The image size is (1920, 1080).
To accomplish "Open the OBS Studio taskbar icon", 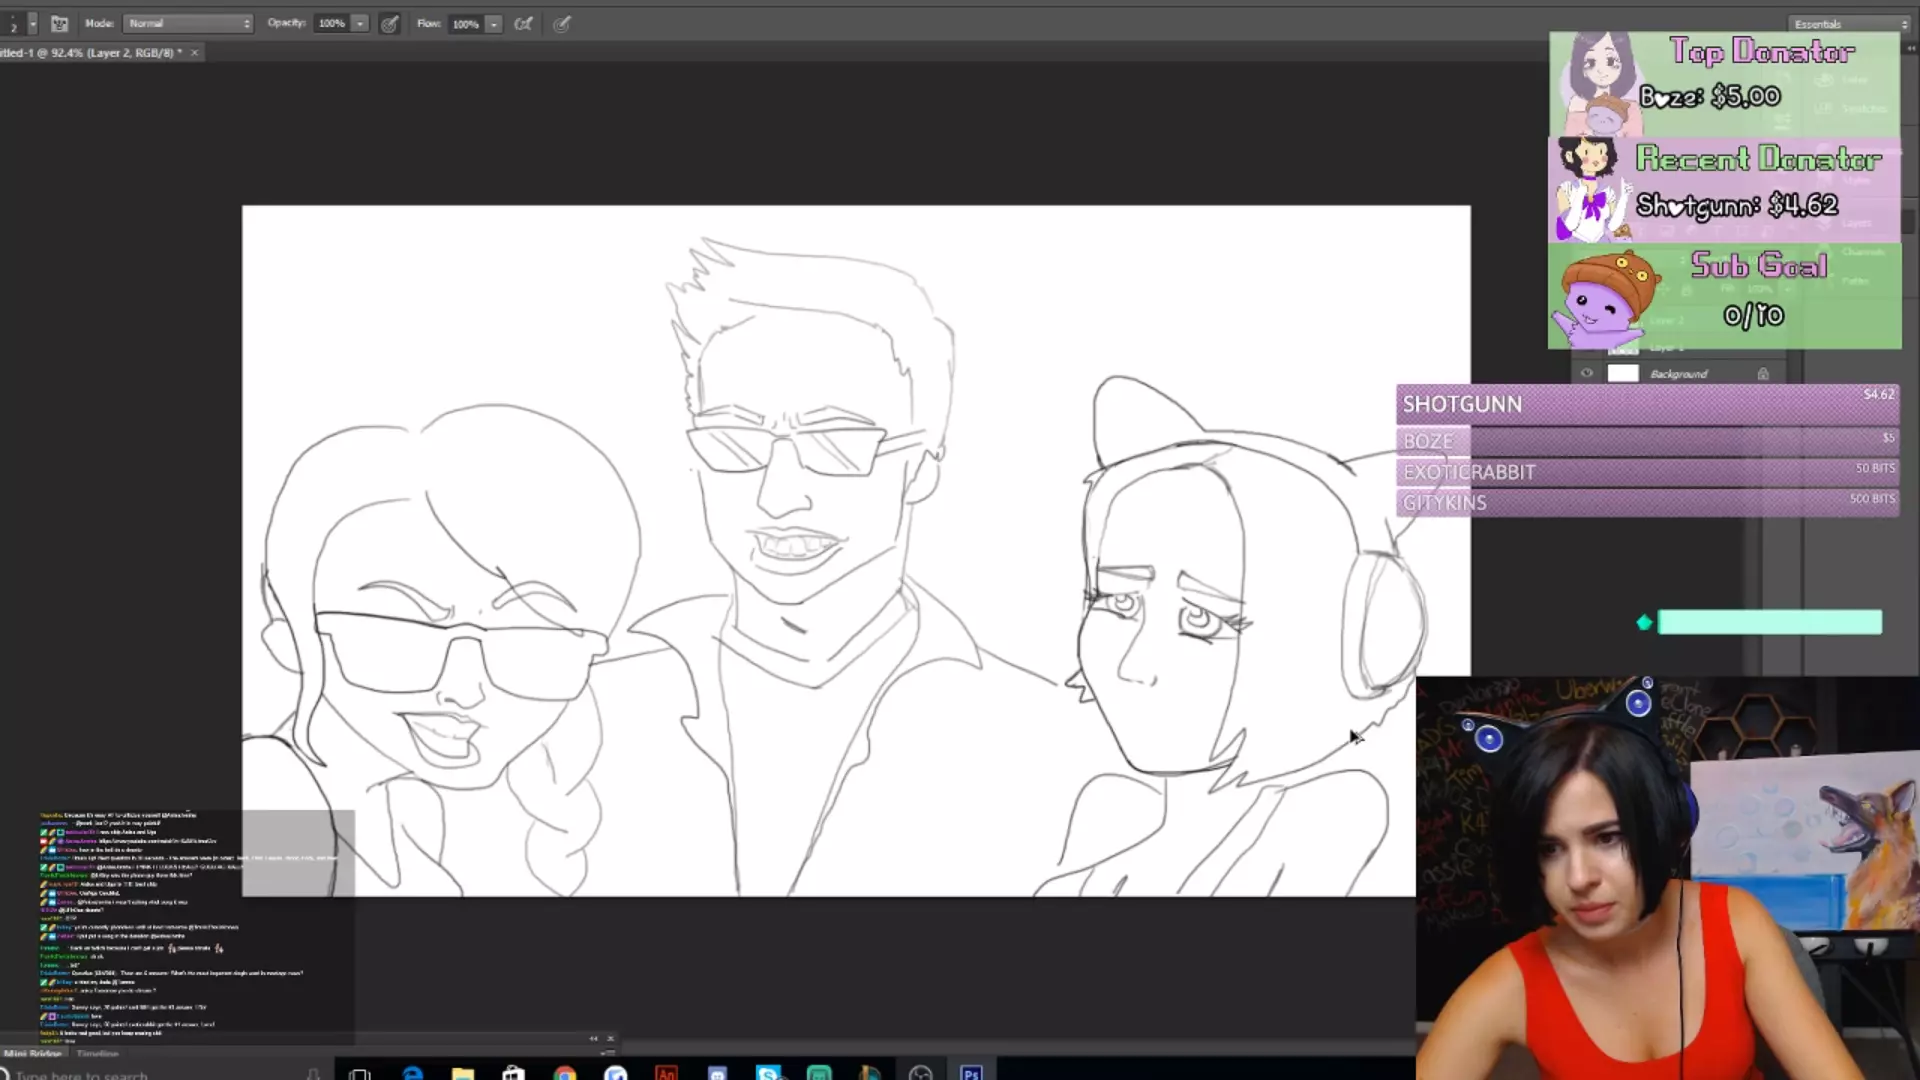I will 921,1074.
